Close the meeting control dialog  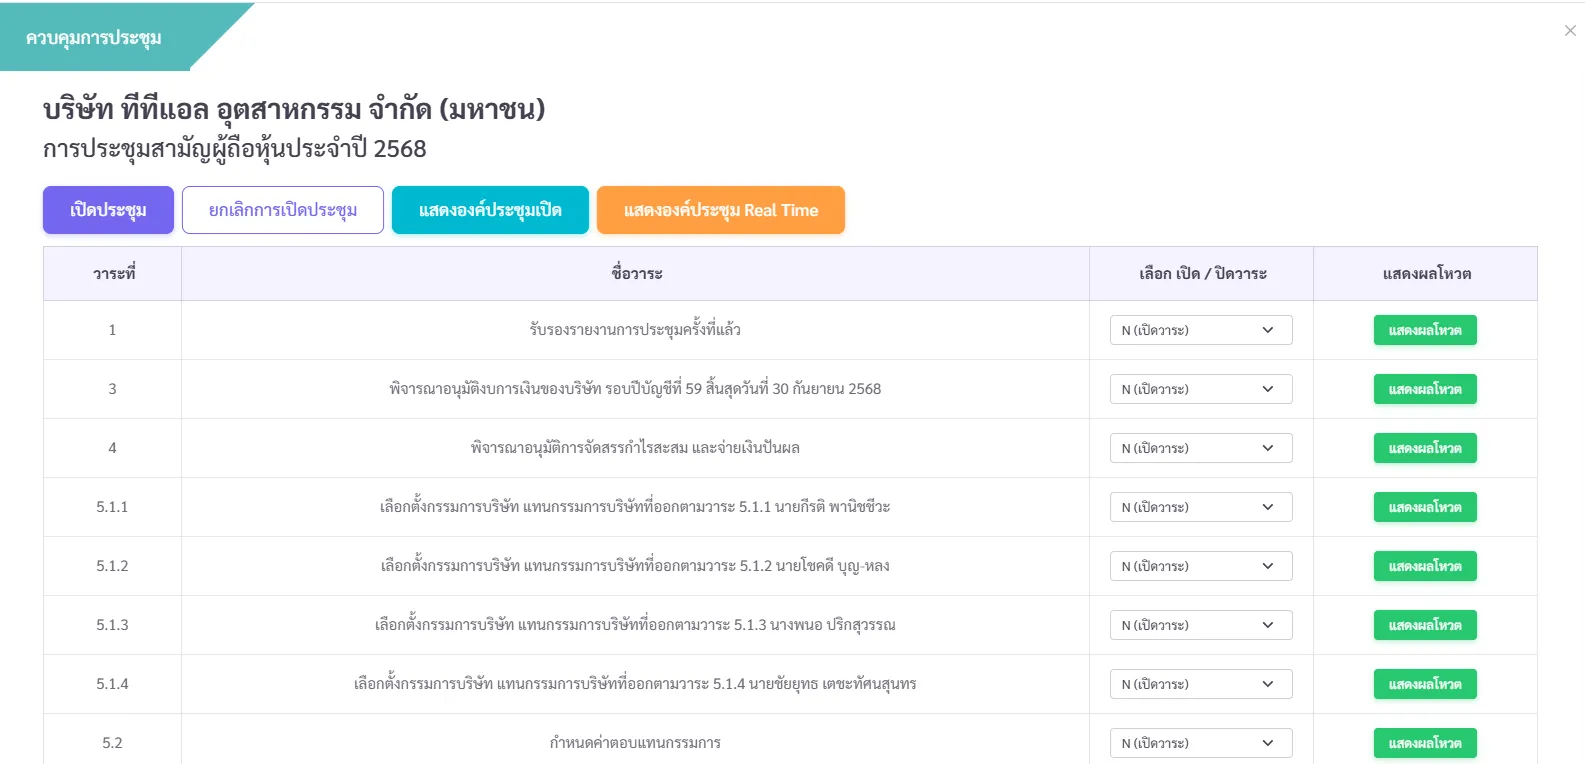pyautogui.click(x=1569, y=31)
